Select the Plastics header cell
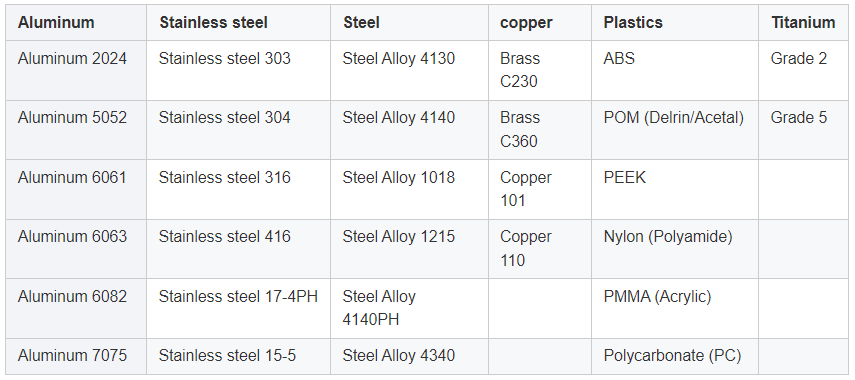This screenshot has height=380, width=855. [675, 23]
